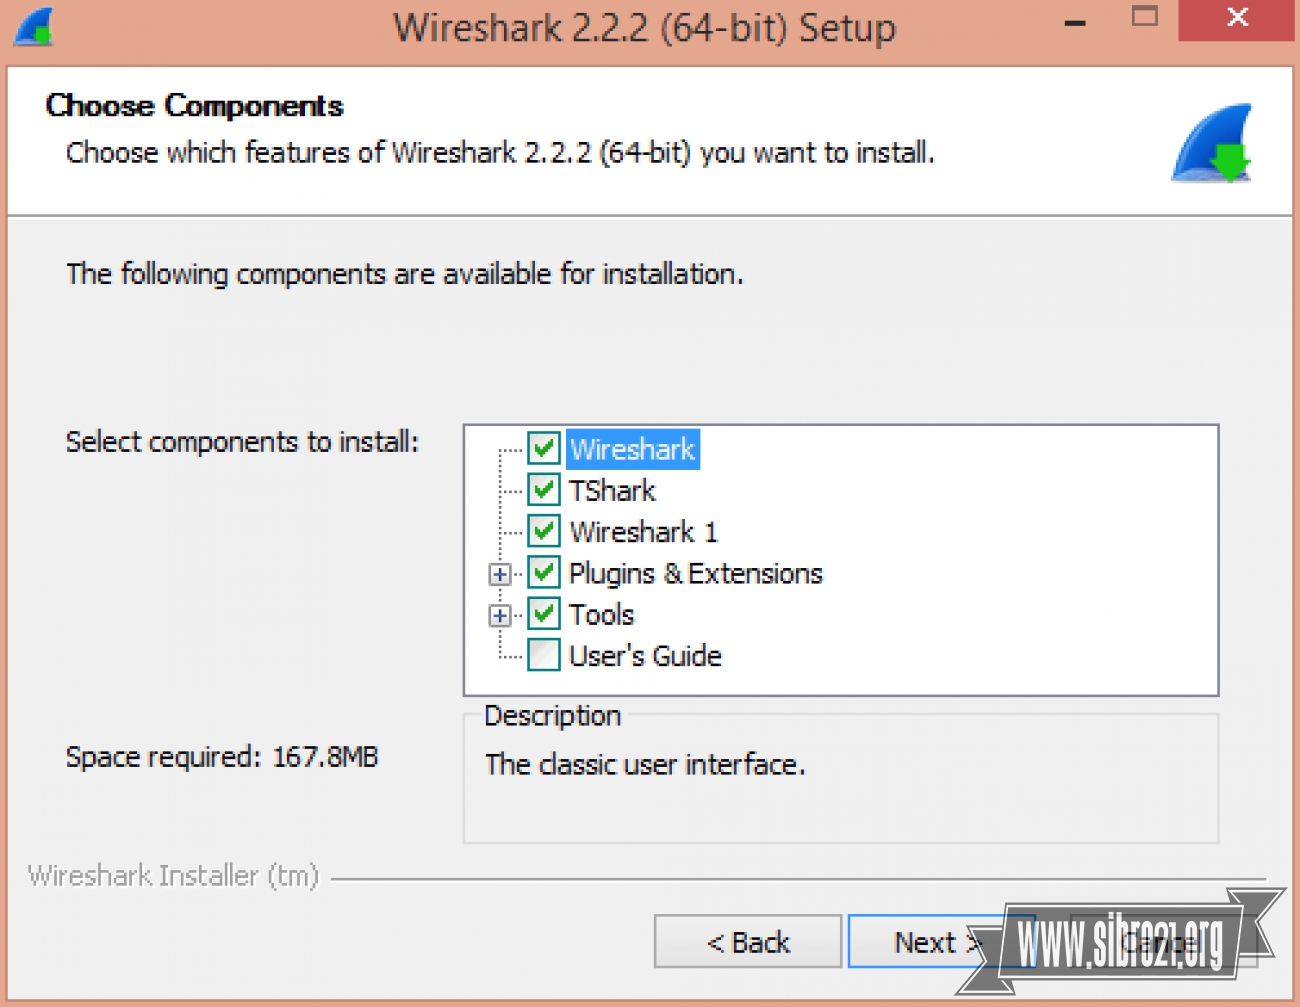Viewport: 1300px width, 1007px height.
Task: Click the Wireshark fin icon in title bar
Action: pyautogui.click(x=33, y=27)
